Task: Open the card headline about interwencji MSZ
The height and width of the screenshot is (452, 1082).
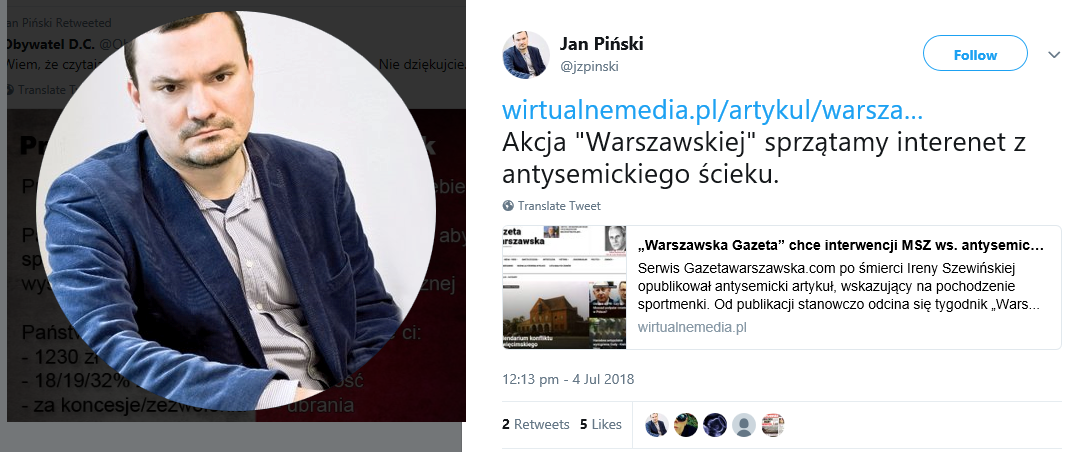Action: pos(840,245)
